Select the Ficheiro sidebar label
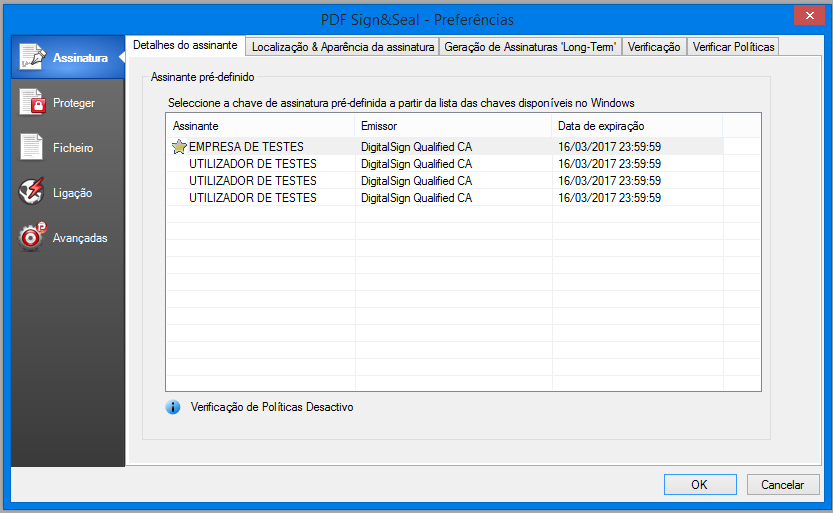Image resolution: width=833 pixels, height=513 pixels. pyautogui.click(x=73, y=148)
